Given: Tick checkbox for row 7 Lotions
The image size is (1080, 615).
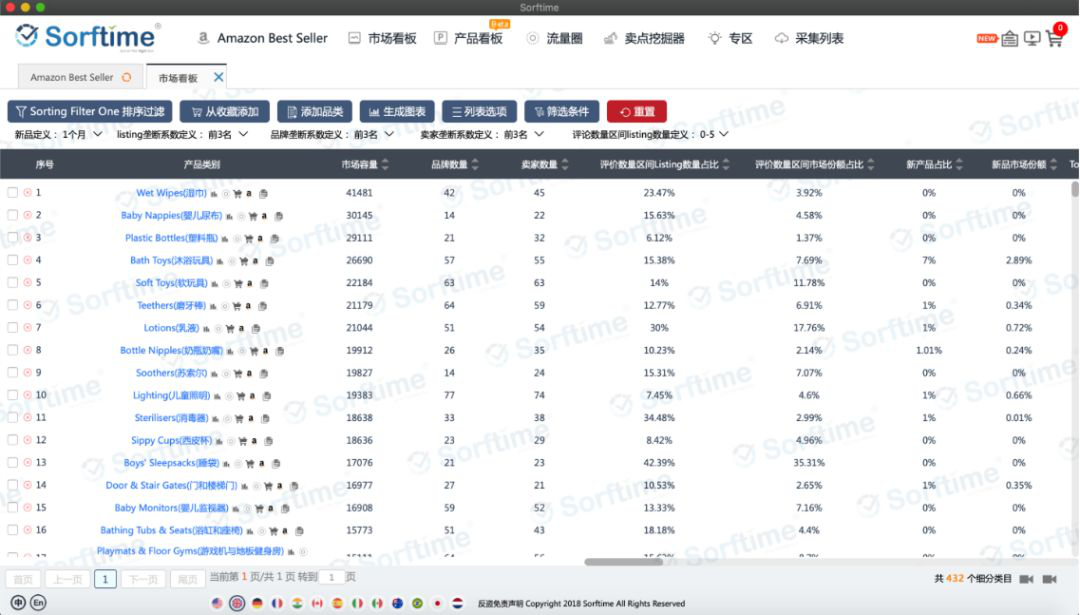Looking at the screenshot, I should click(x=12, y=328).
